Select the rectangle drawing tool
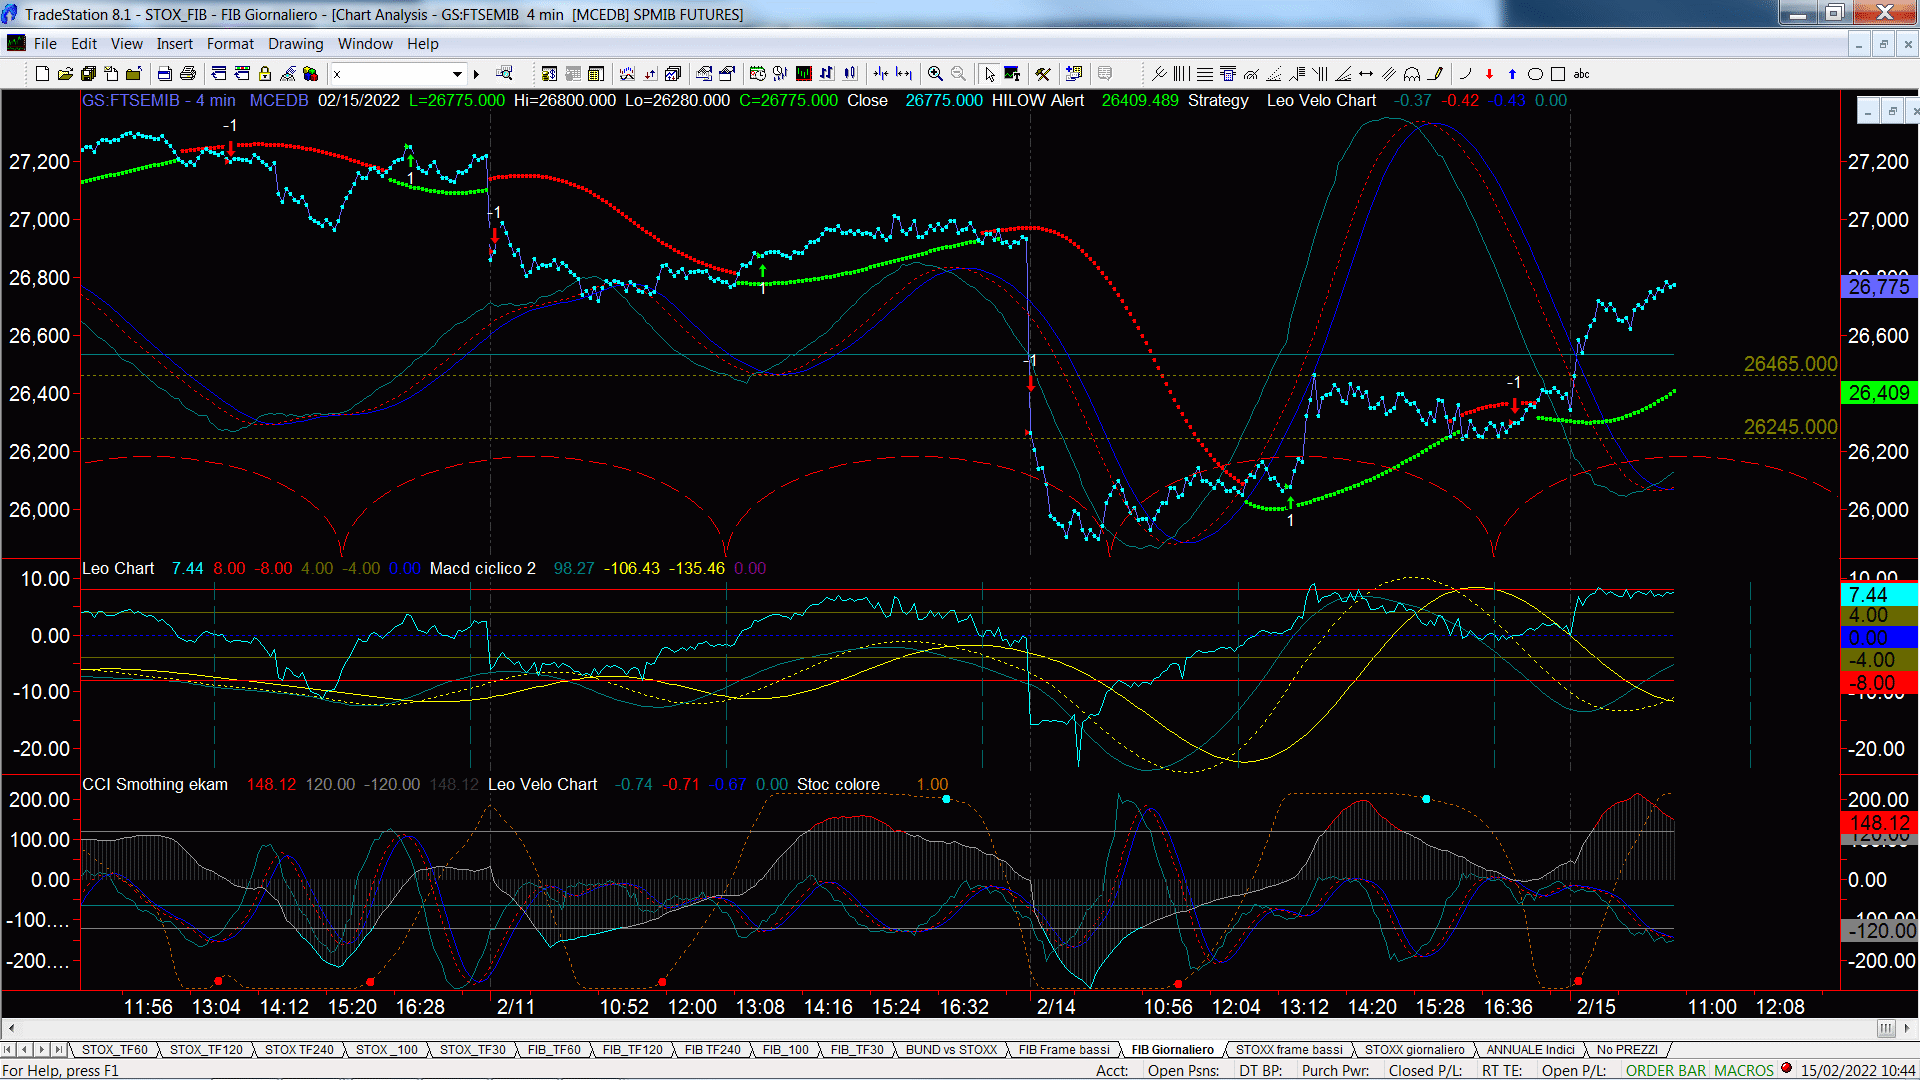The height and width of the screenshot is (1080, 1920). [x=1558, y=74]
